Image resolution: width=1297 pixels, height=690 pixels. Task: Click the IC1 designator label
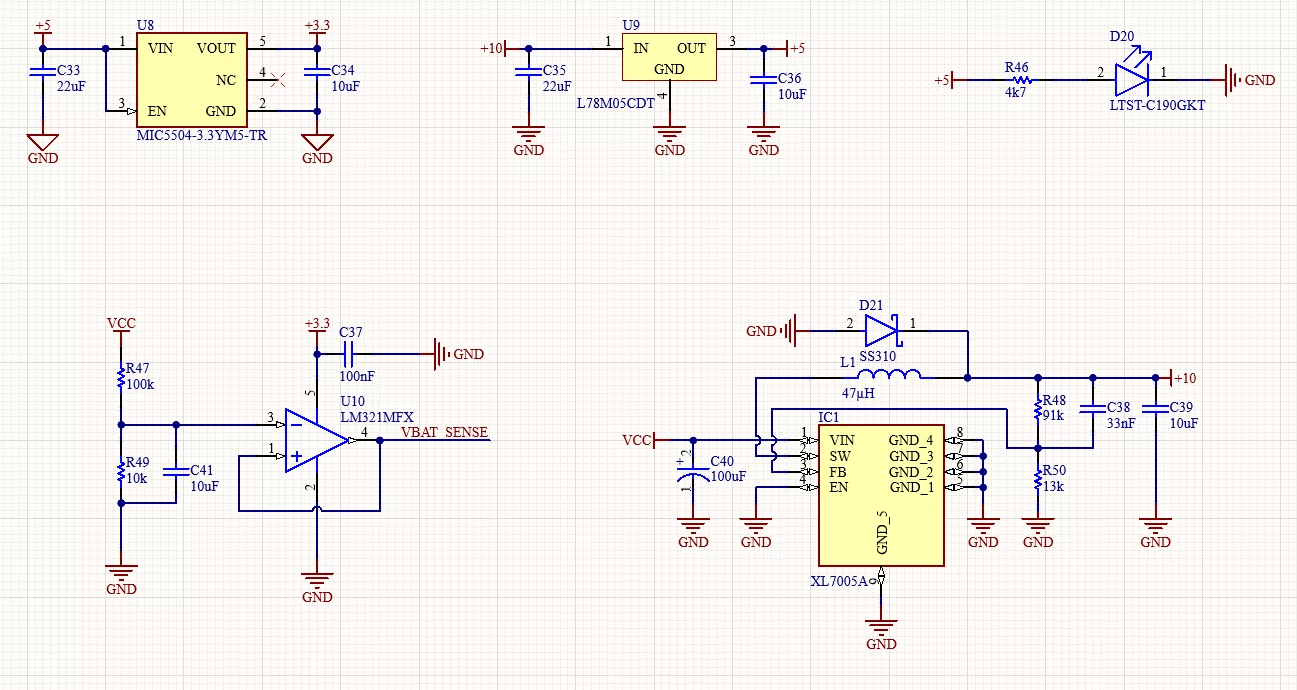pos(828,416)
